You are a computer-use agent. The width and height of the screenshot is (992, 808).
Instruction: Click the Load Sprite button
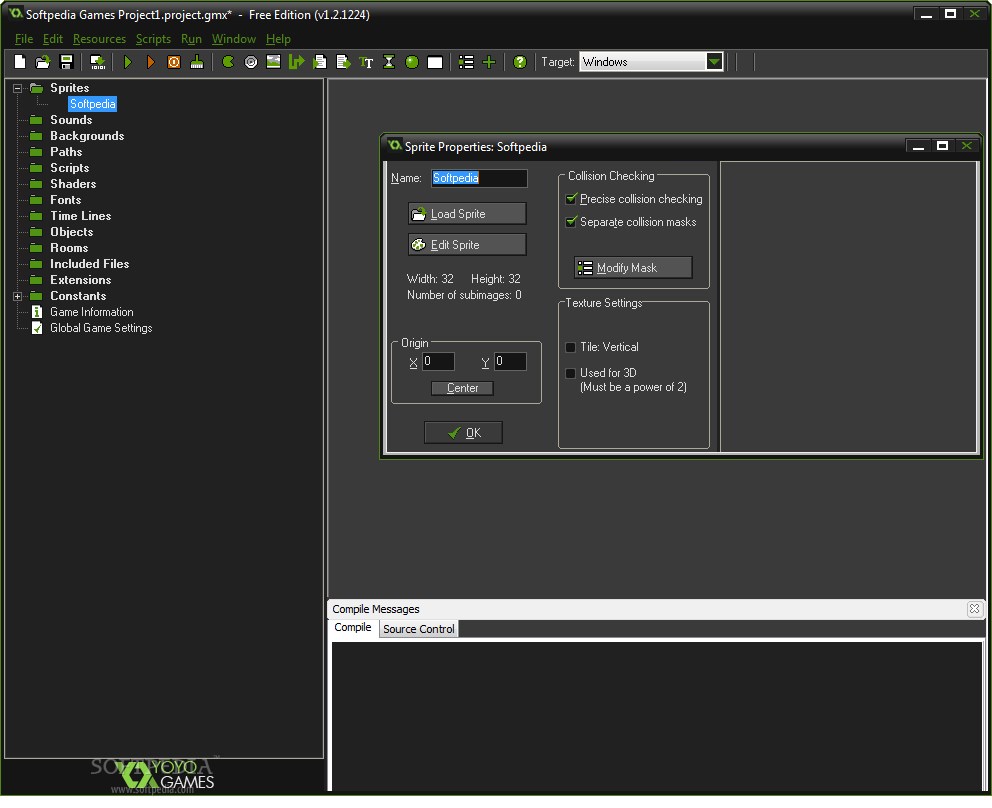(467, 214)
